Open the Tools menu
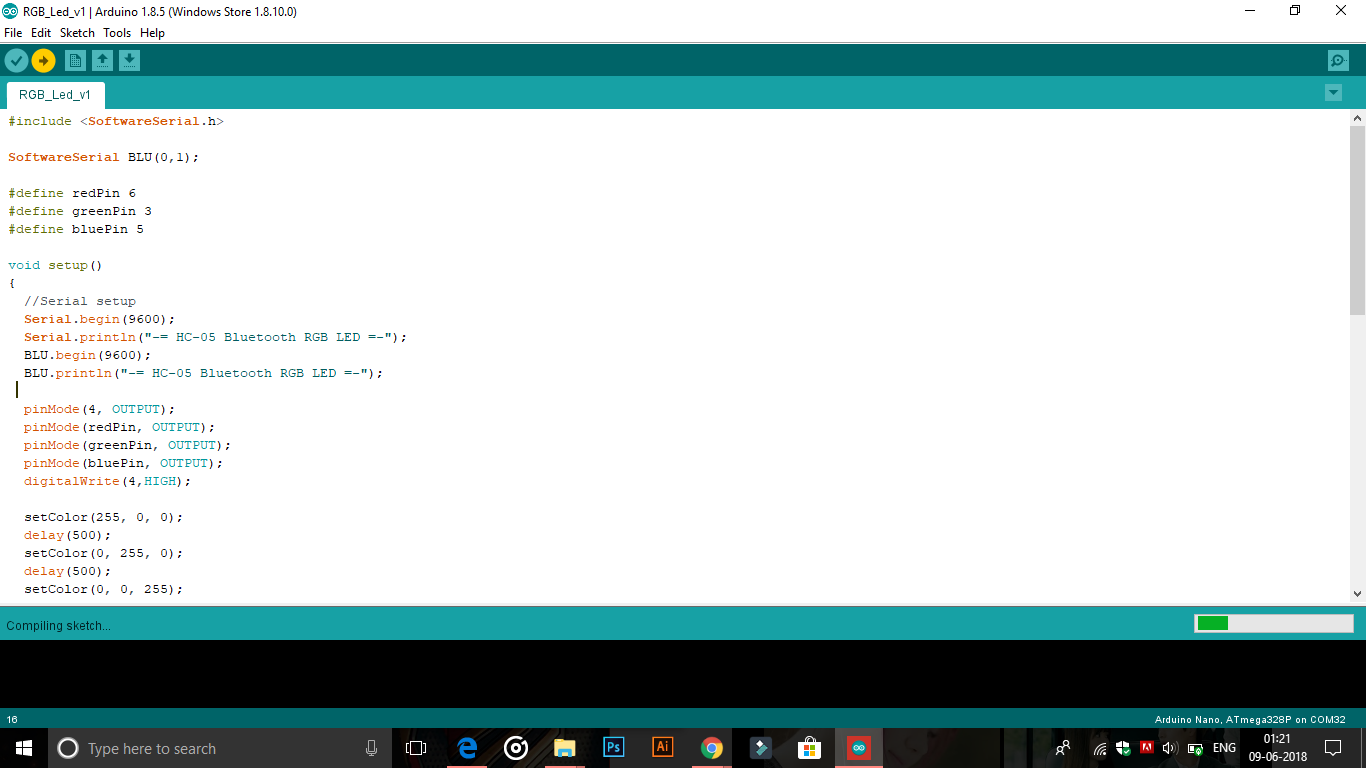The image size is (1366, 768). click(x=116, y=32)
